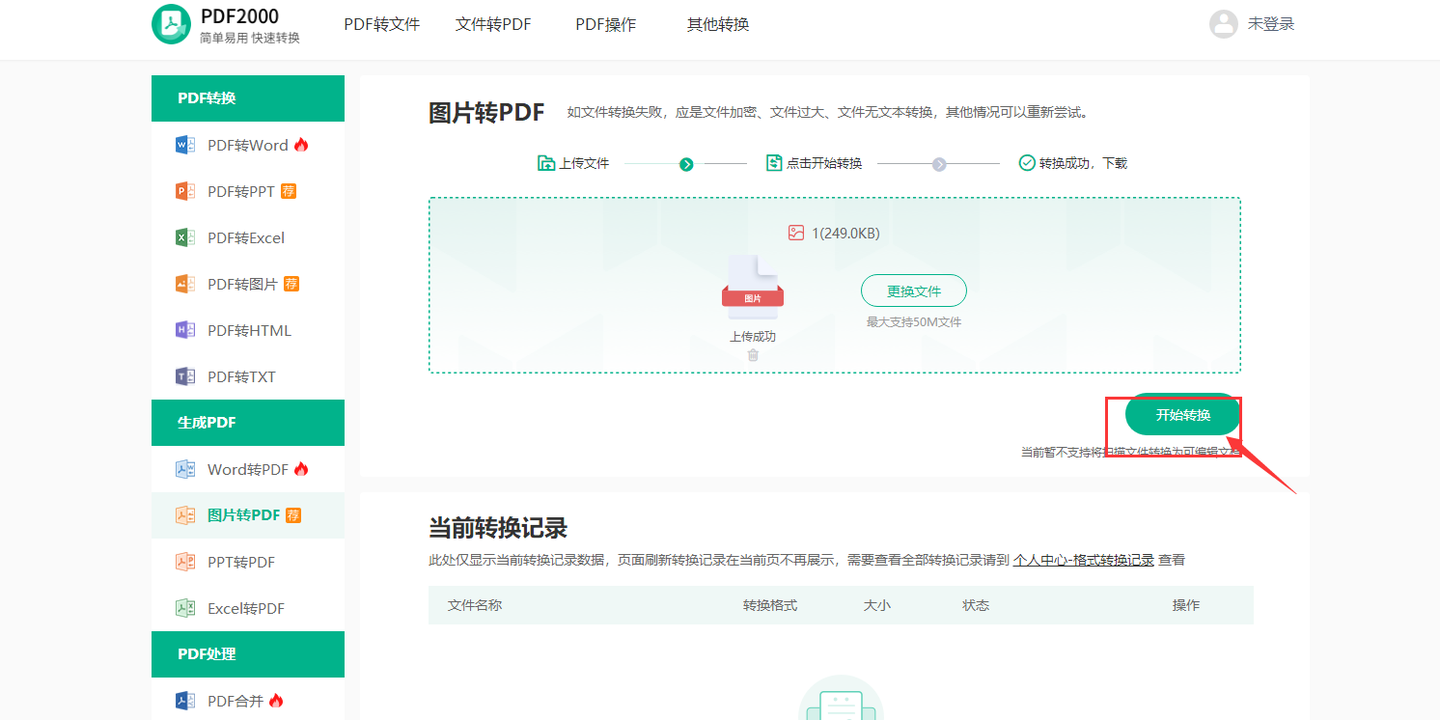This screenshot has width=1440, height=720.
Task: Click the Word icon next to PDF转Word
Action: click(x=185, y=145)
